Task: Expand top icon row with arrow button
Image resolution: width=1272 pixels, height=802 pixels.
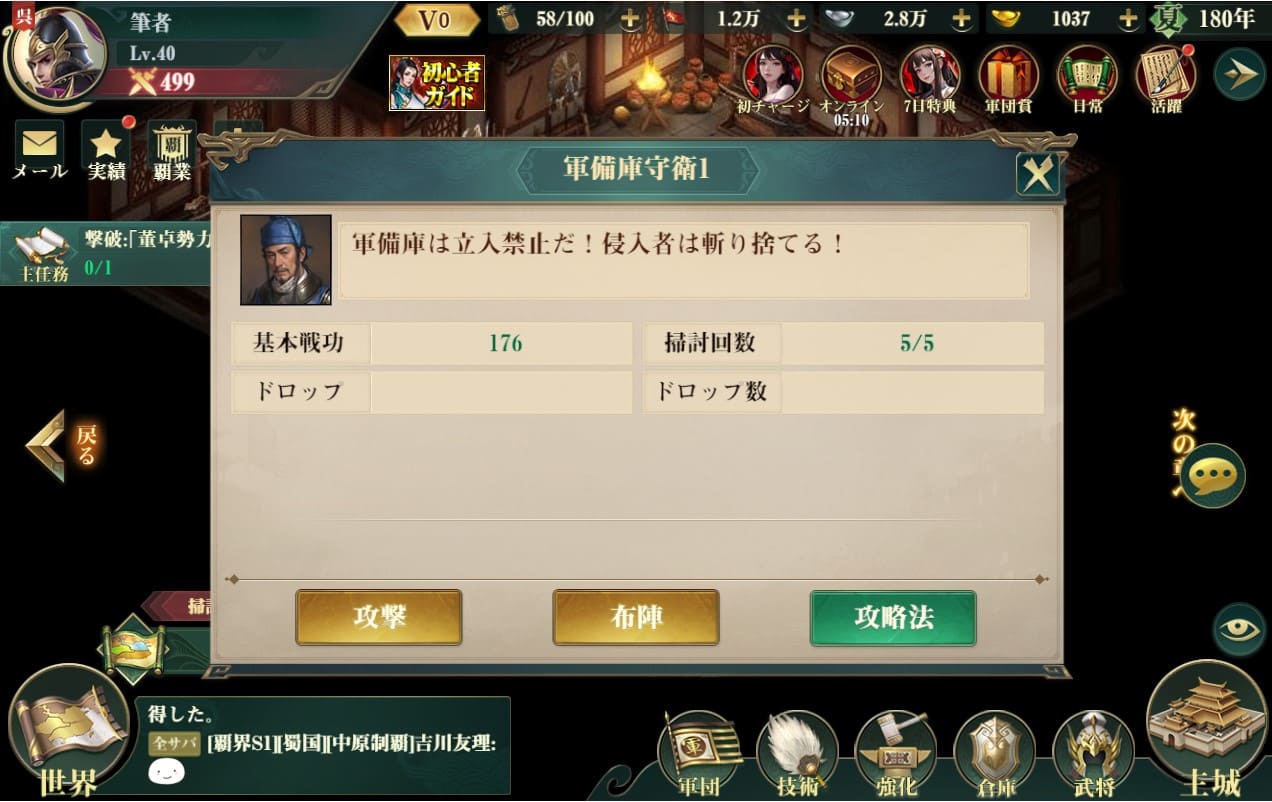Action: [1240, 74]
